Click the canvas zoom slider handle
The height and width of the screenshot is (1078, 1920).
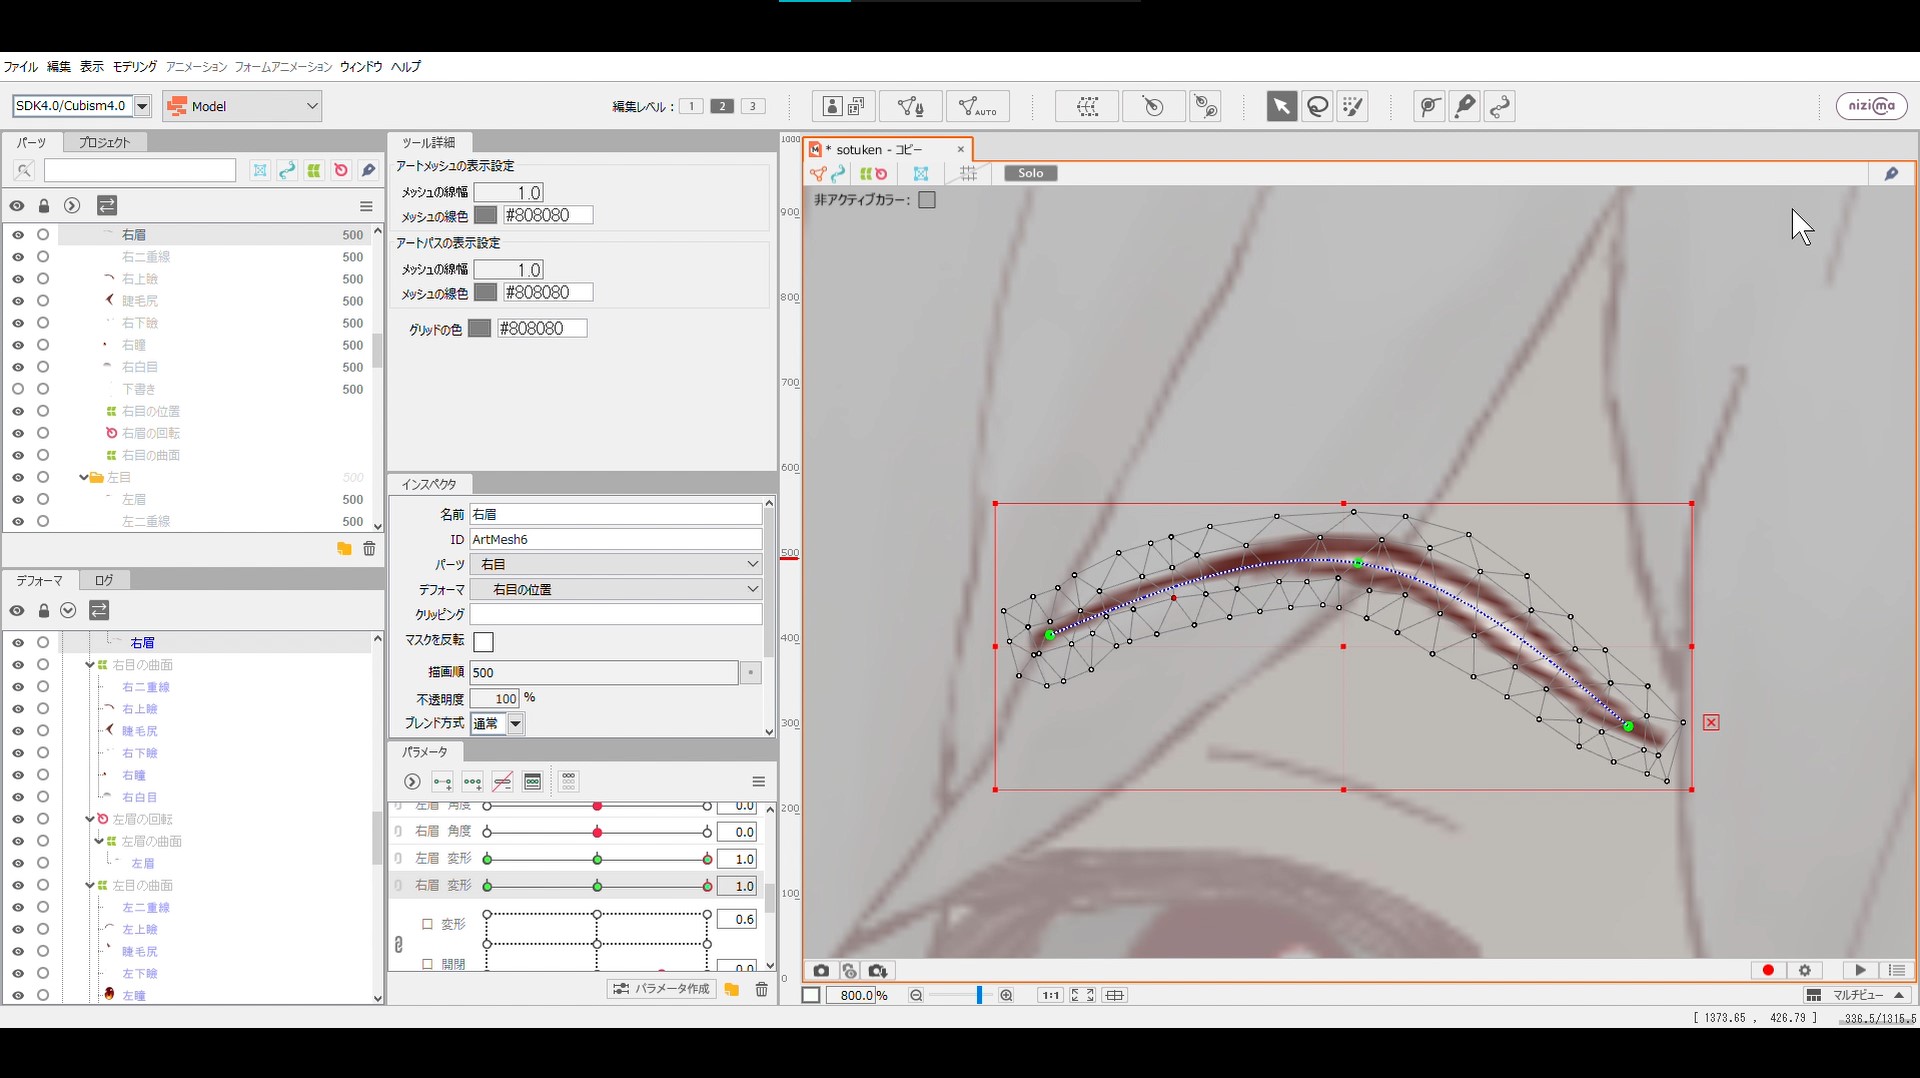click(x=979, y=995)
